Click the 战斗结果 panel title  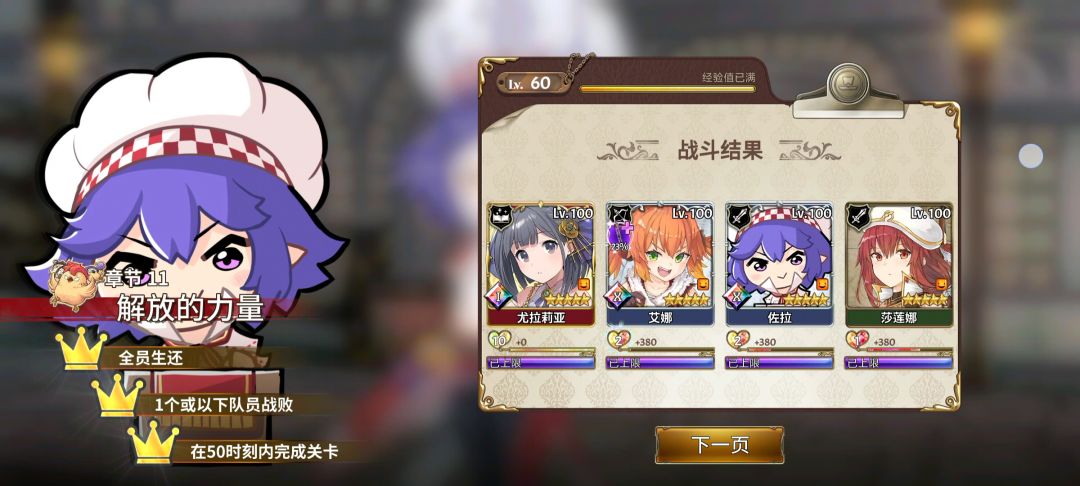720,151
